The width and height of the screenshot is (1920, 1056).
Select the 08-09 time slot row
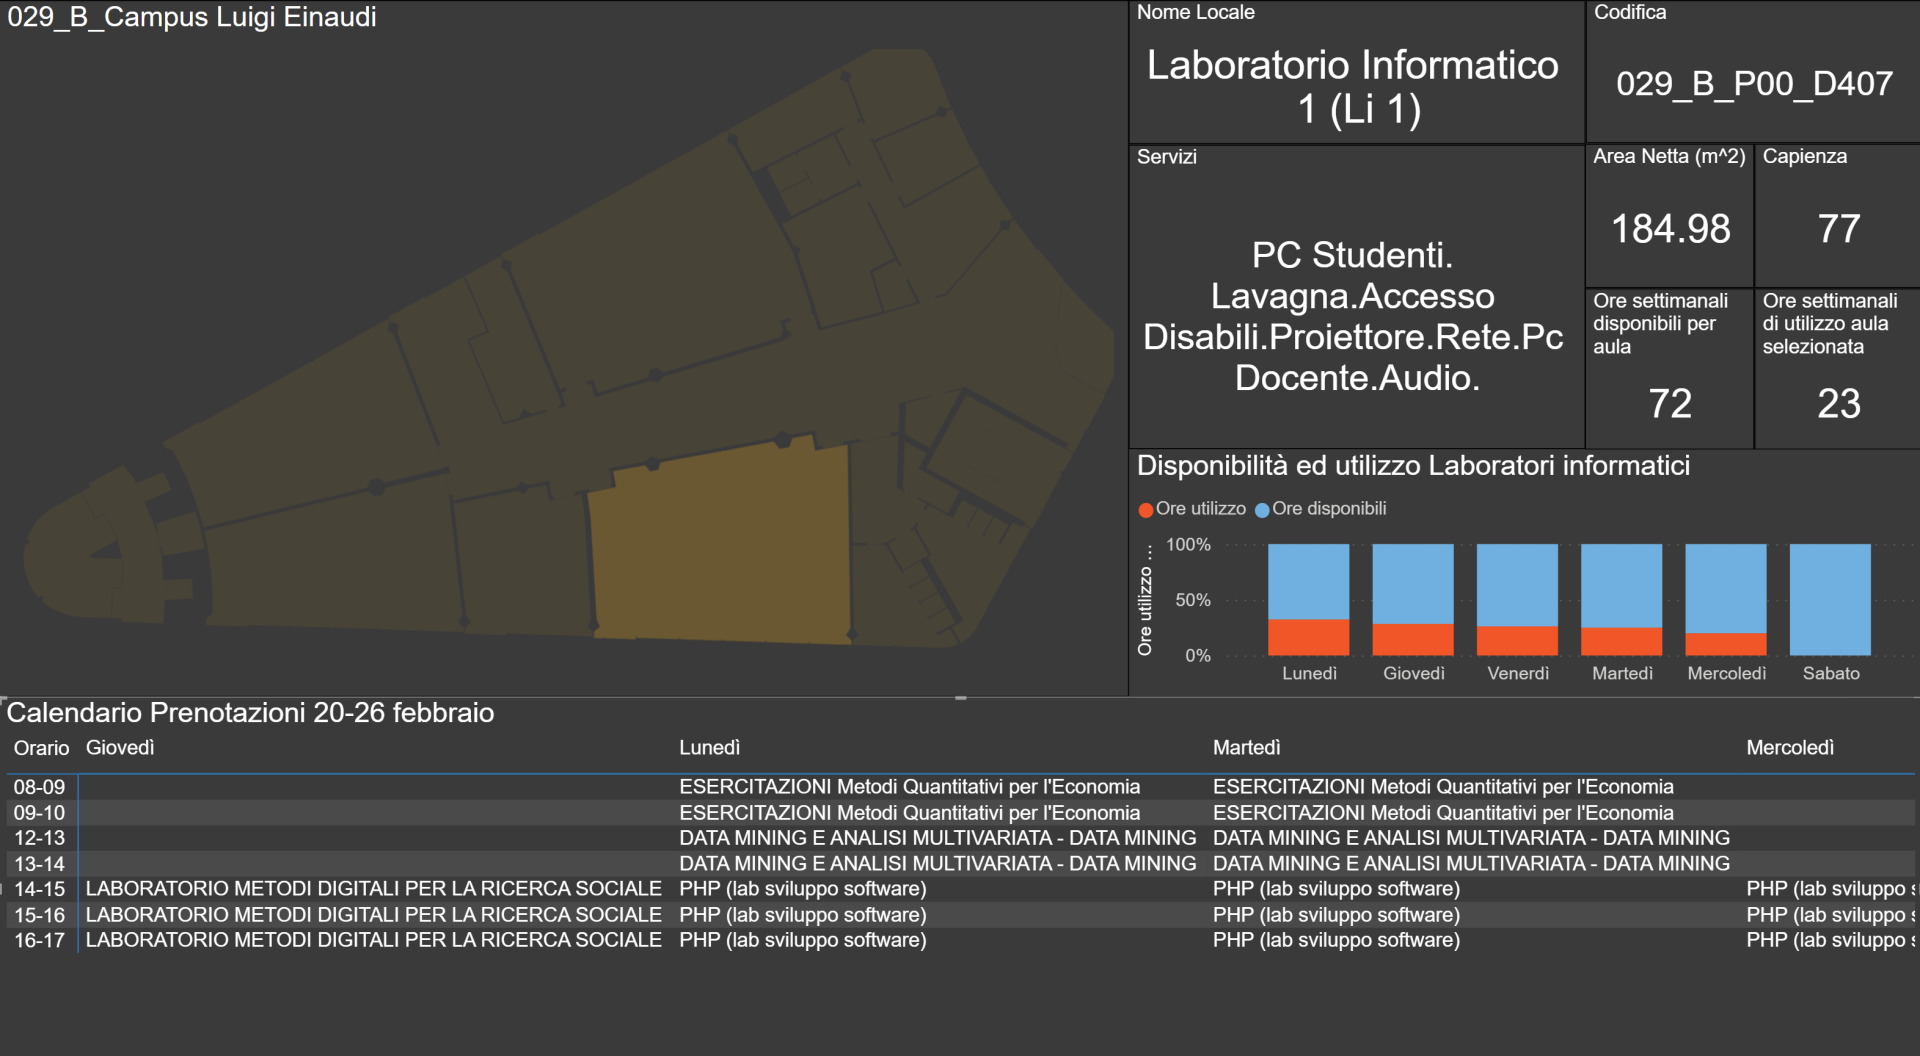click(39, 787)
